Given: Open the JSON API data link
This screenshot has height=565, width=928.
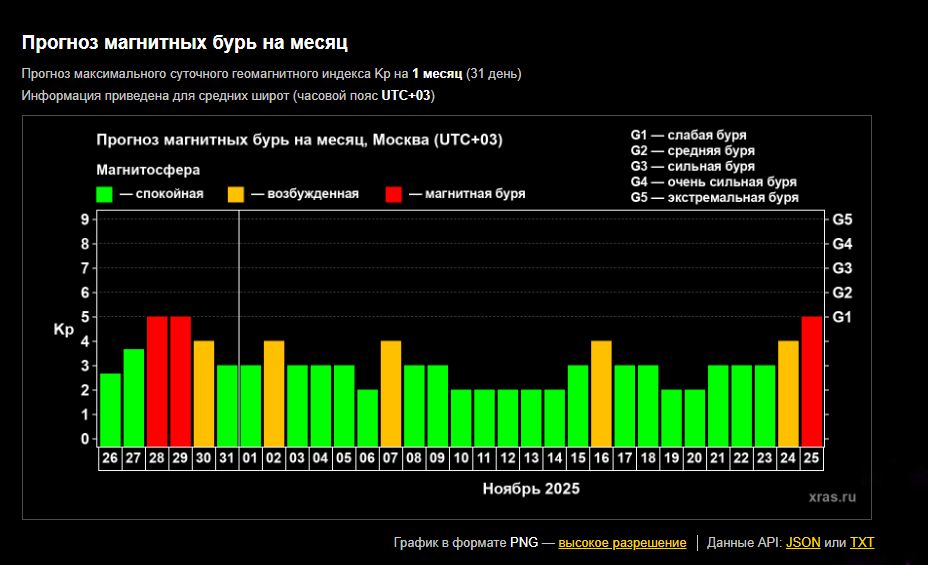Looking at the screenshot, I should 803,542.
